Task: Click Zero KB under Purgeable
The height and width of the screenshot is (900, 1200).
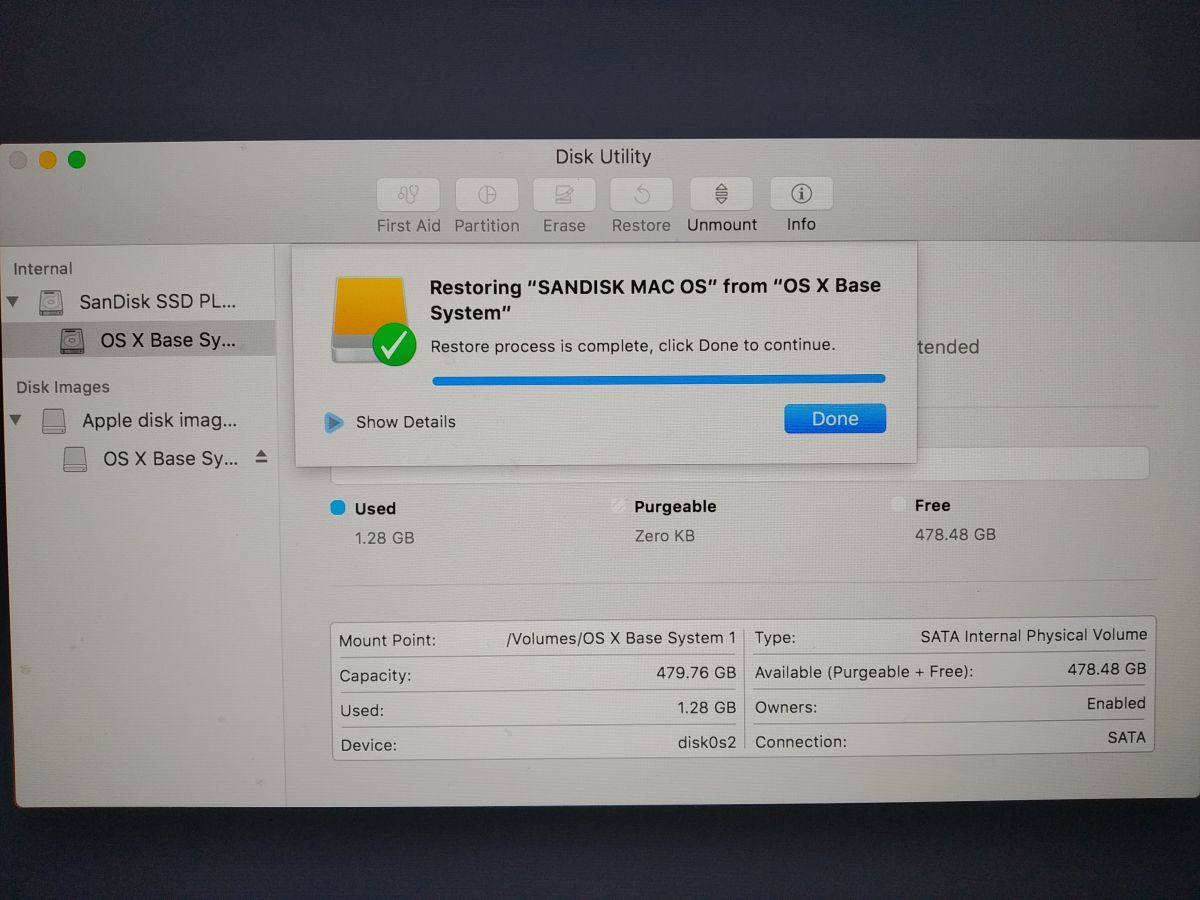Action: click(x=664, y=536)
